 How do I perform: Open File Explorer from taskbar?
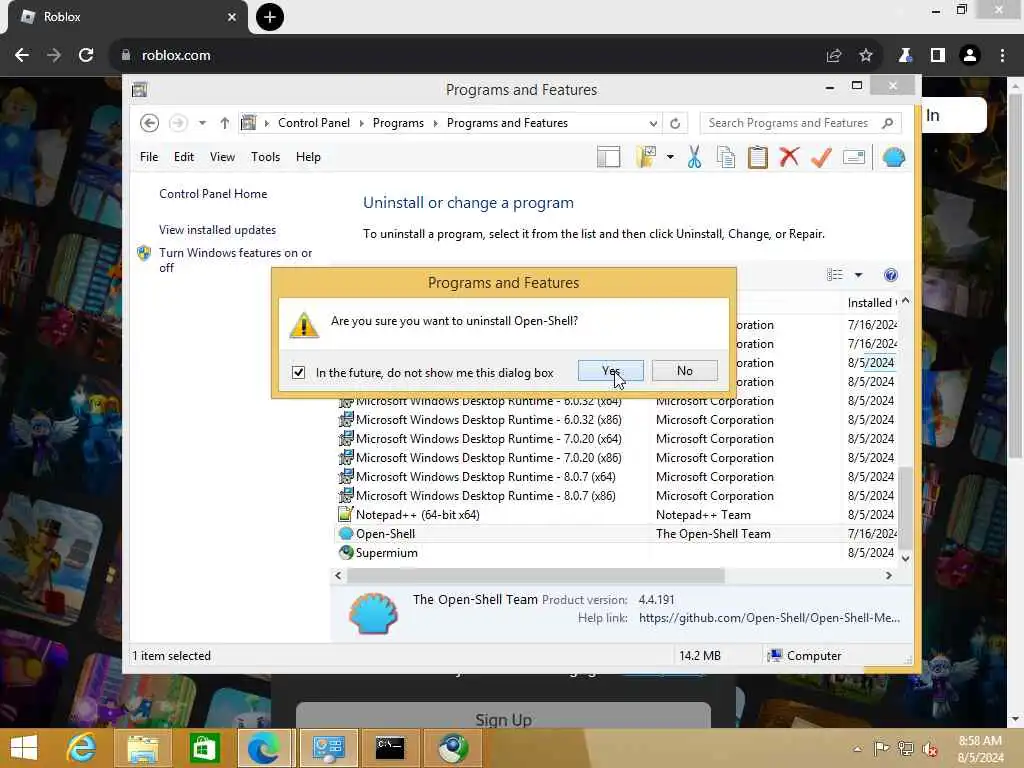143,748
